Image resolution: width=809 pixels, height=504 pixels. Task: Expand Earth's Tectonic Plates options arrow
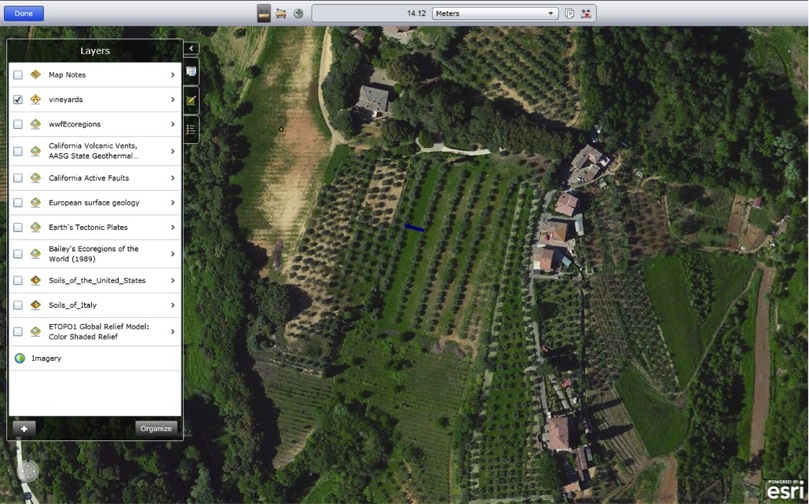pyautogui.click(x=172, y=227)
